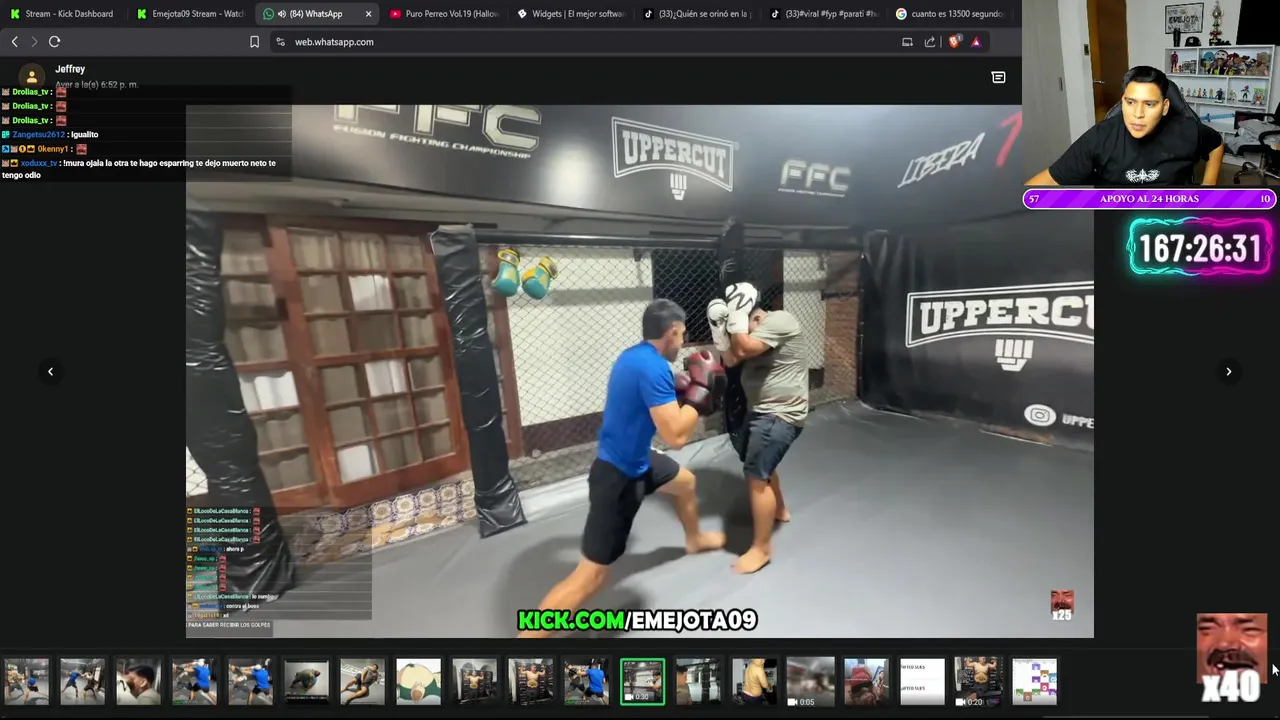
Task: Go back to the previous page
Action: pyautogui.click(x=14, y=42)
